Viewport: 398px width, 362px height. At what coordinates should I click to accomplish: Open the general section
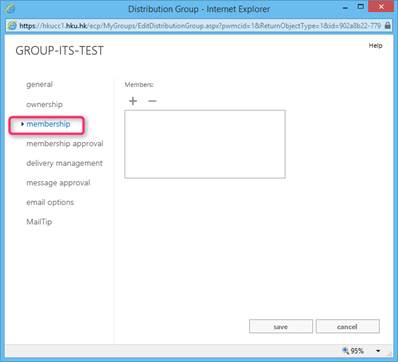click(x=39, y=84)
